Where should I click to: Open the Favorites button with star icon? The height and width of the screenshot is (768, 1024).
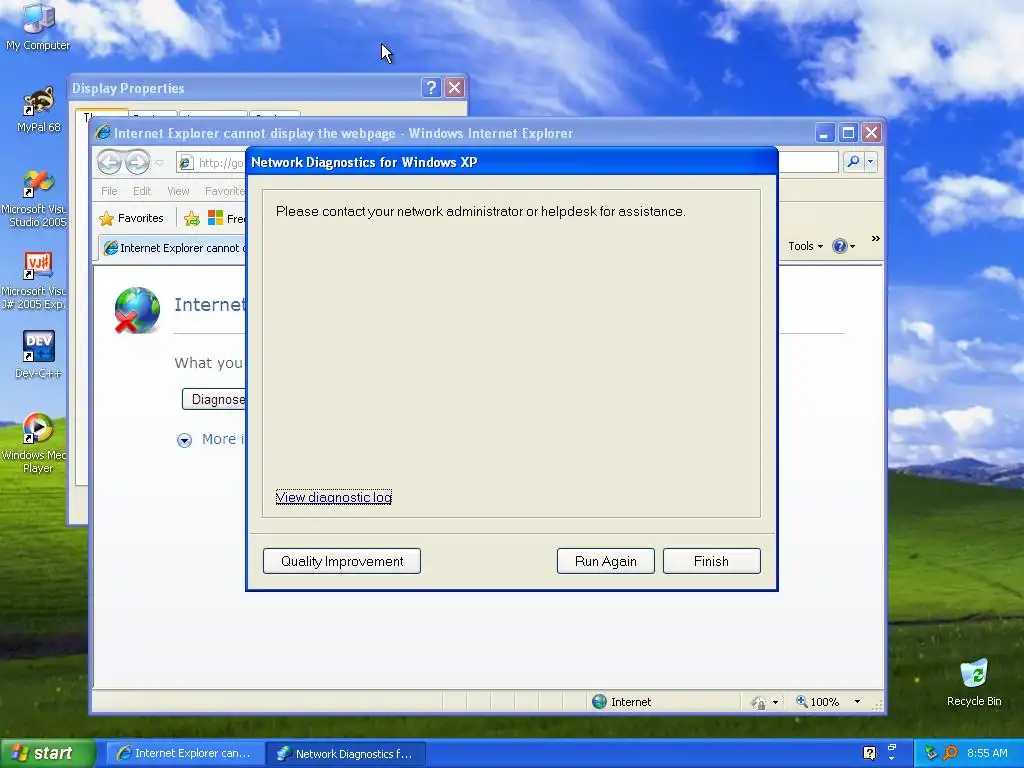point(131,218)
